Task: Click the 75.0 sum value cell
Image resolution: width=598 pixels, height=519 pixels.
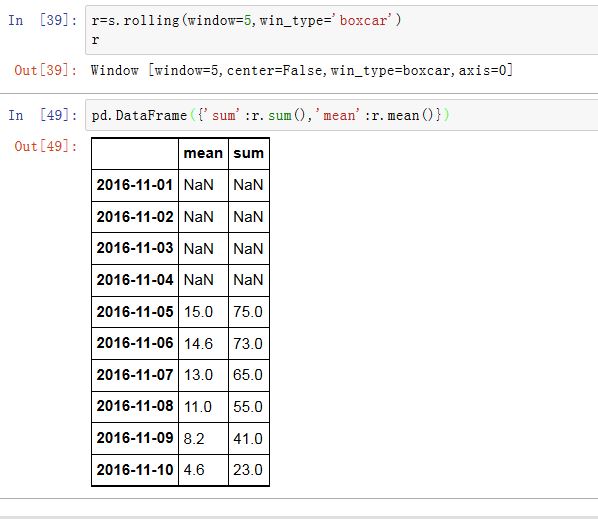Action: click(x=249, y=312)
